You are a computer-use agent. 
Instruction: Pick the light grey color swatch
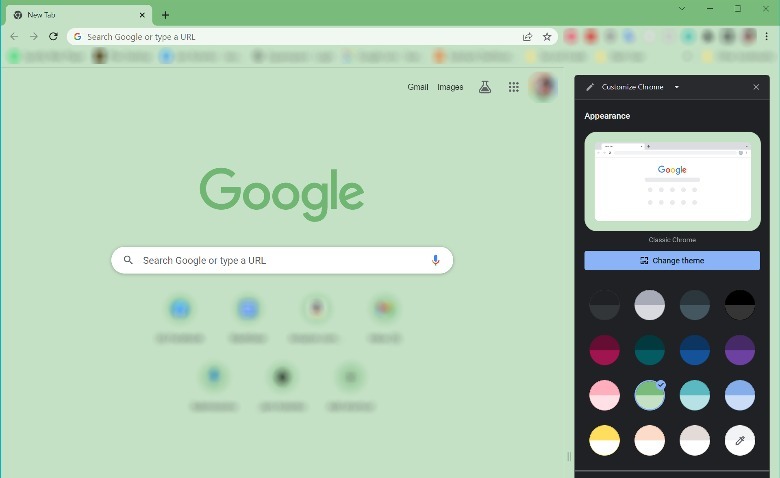(650, 305)
